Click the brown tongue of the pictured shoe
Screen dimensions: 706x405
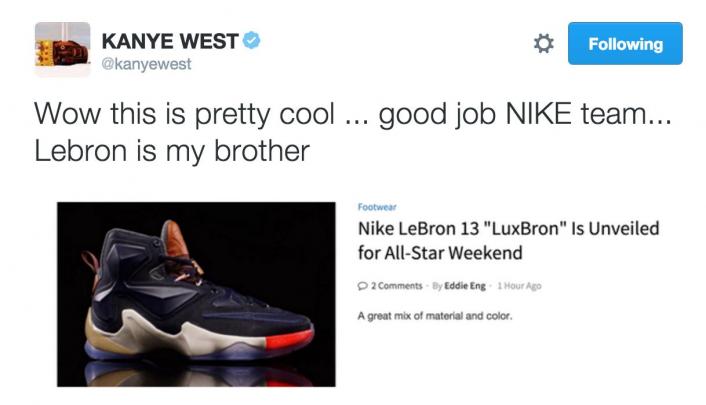click(x=174, y=239)
